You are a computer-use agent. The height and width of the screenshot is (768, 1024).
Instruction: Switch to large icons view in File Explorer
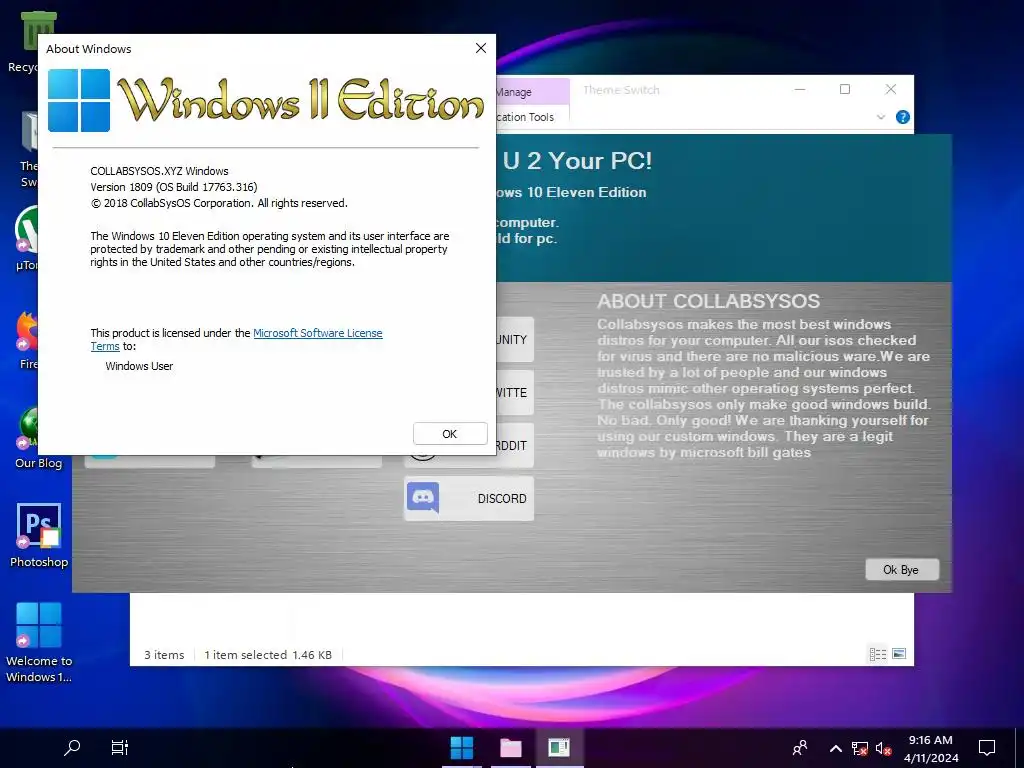pos(899,654)
